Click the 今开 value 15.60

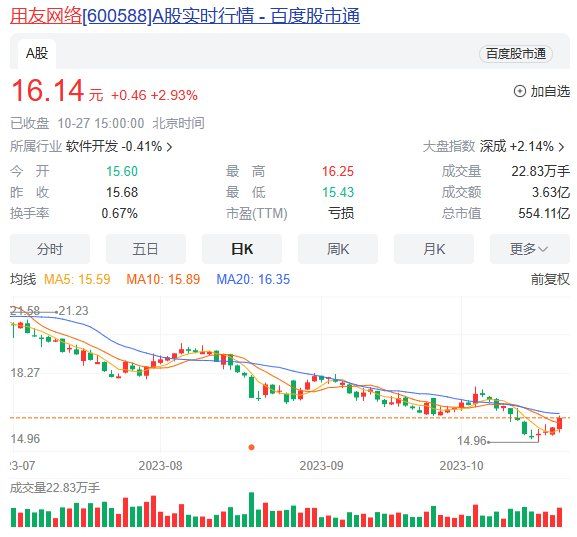coord(122,171)
